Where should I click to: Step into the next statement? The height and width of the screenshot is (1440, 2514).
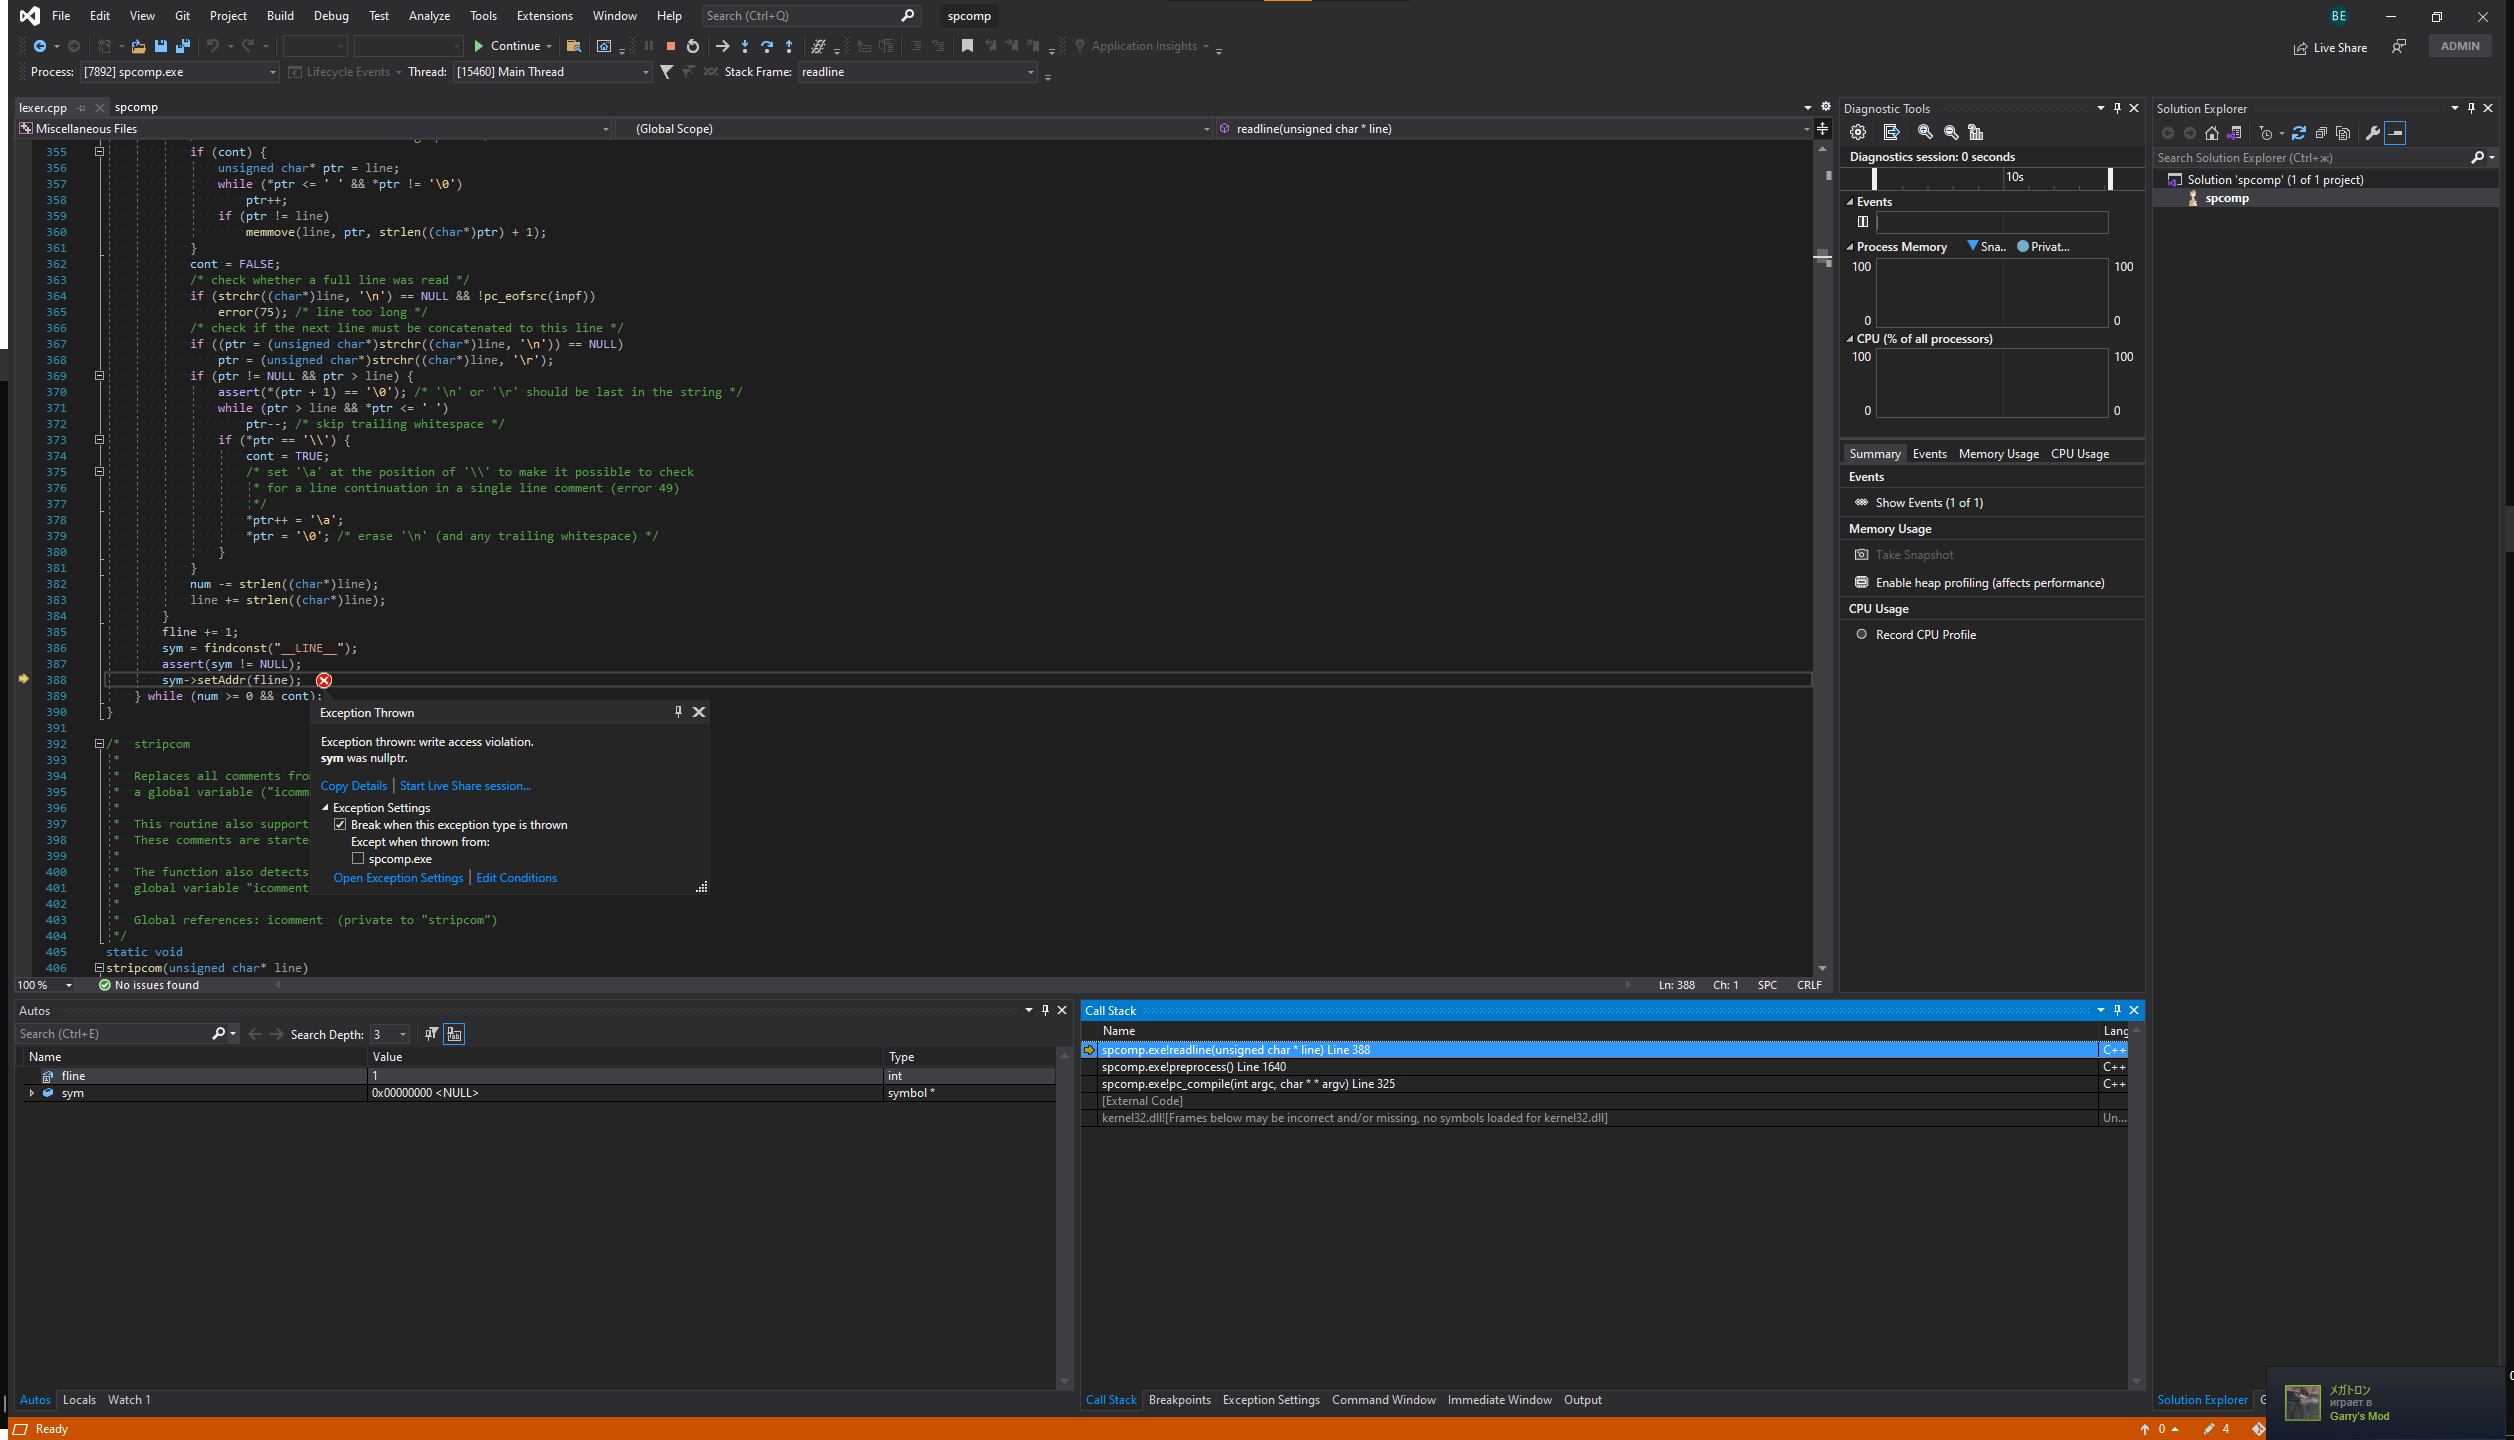point(745,46)
